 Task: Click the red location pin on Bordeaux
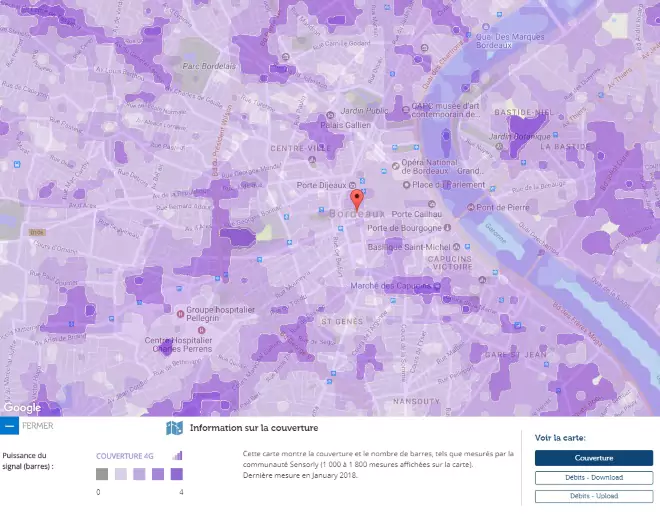coord(357,193)
